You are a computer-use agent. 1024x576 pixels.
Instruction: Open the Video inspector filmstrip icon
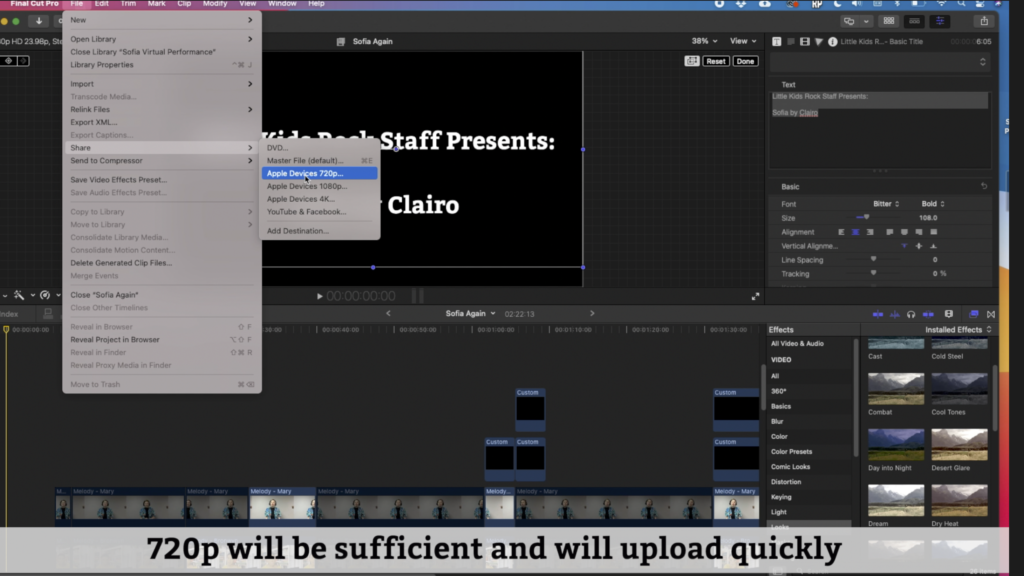[x=805, y=41]
